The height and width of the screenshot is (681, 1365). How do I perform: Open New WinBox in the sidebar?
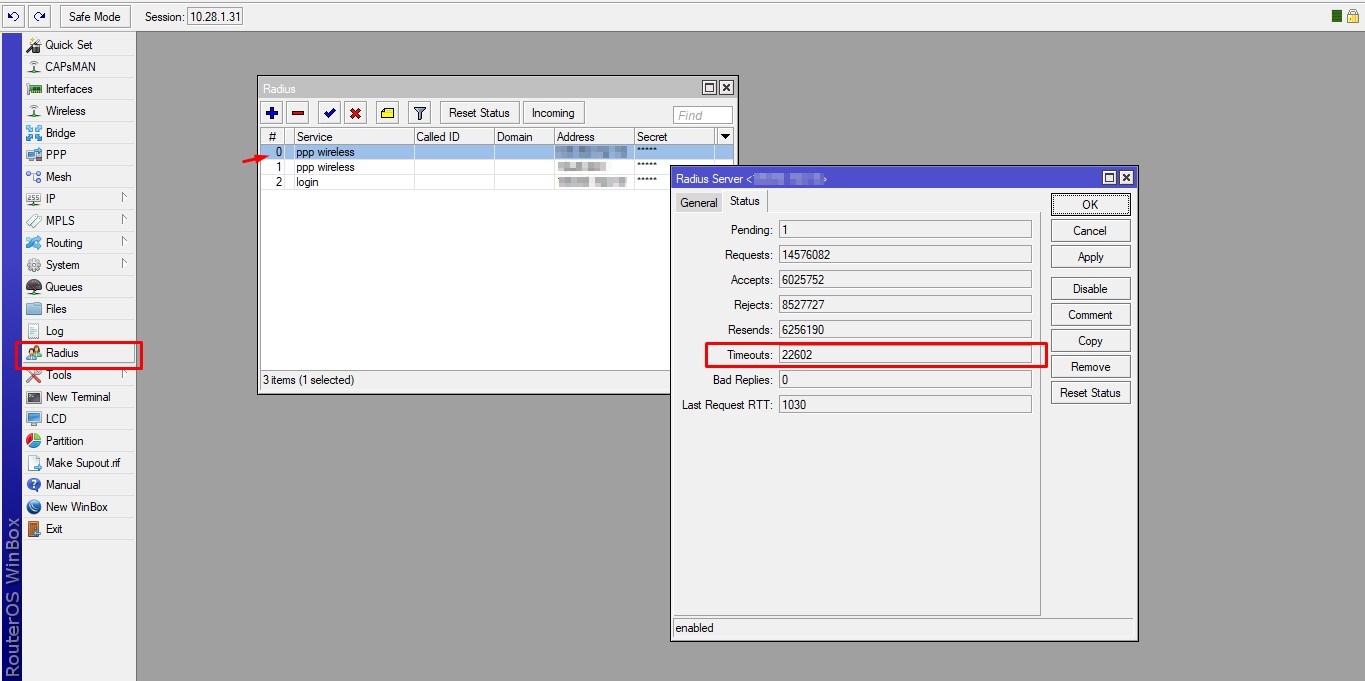(x=79, y=507)
